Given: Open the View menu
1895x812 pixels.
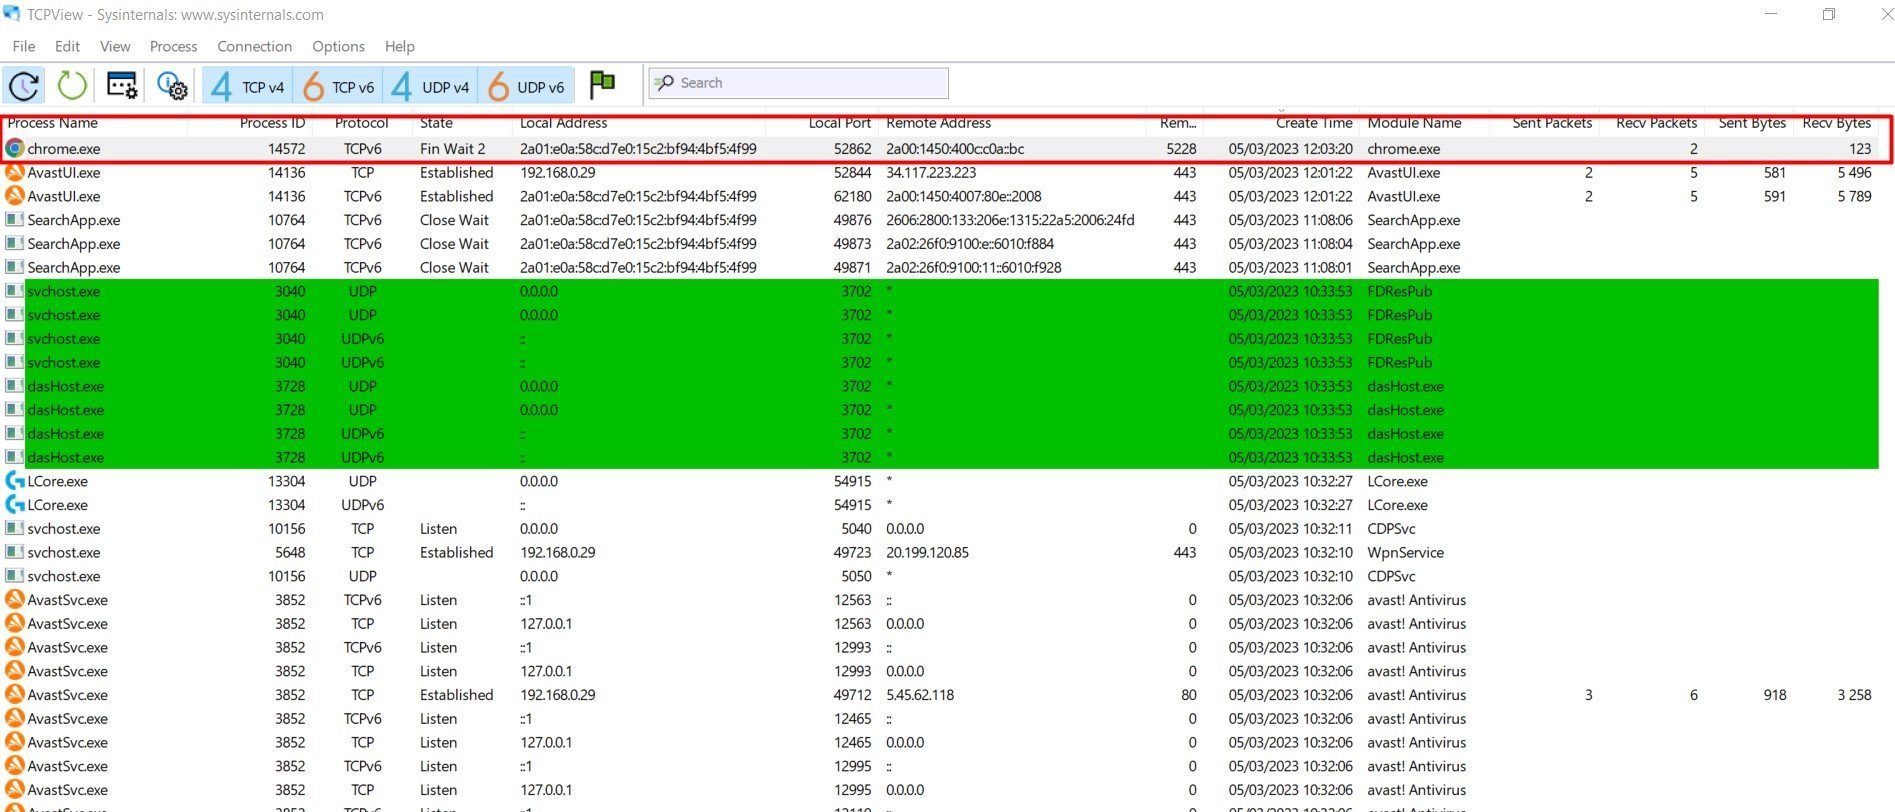Looking at the screenshot, I should pyautogui.click(x=115, y=46).
